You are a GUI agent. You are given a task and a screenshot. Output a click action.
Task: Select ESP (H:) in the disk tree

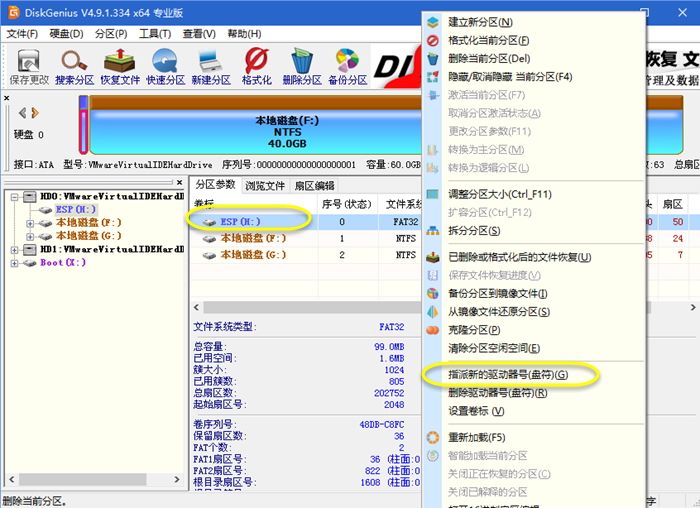[75, 209]
